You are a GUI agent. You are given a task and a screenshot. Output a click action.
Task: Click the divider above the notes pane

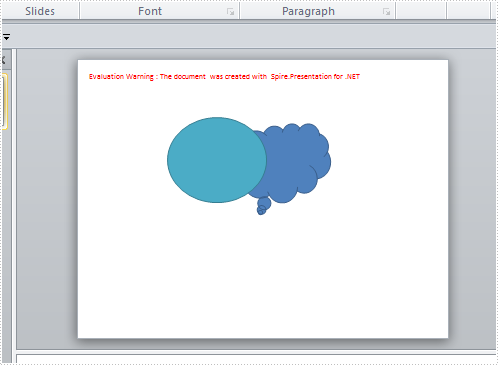pyautogui.click(x=256, y=351)
